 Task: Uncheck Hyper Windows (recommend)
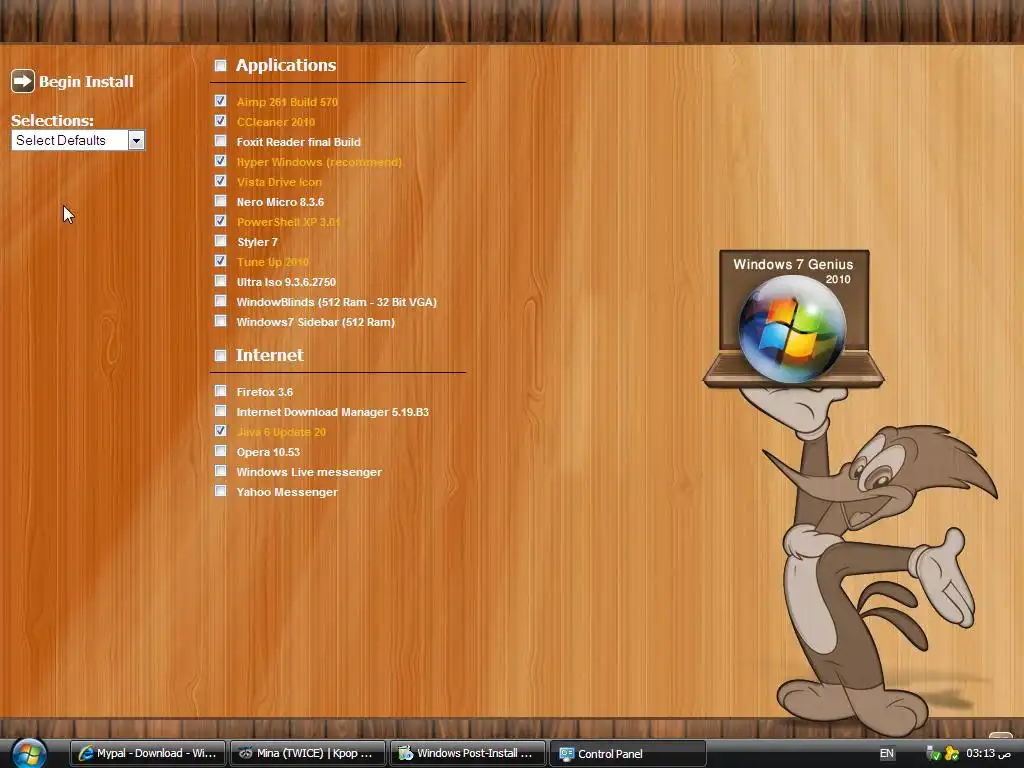pyautogui.click(x=221, y=161)
